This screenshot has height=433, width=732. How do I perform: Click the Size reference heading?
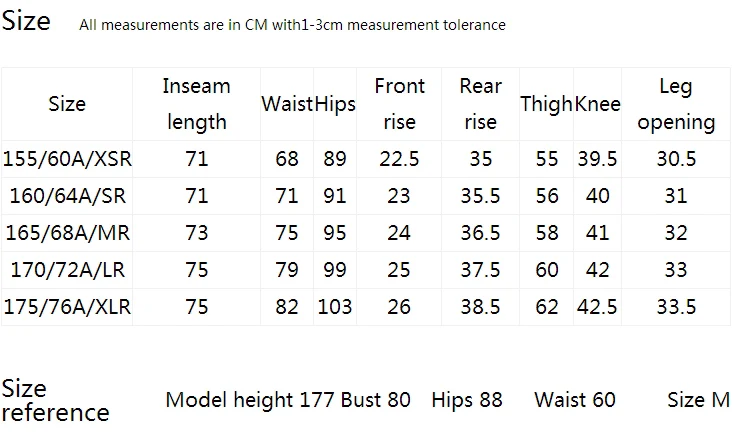click(x=55, y=400)
